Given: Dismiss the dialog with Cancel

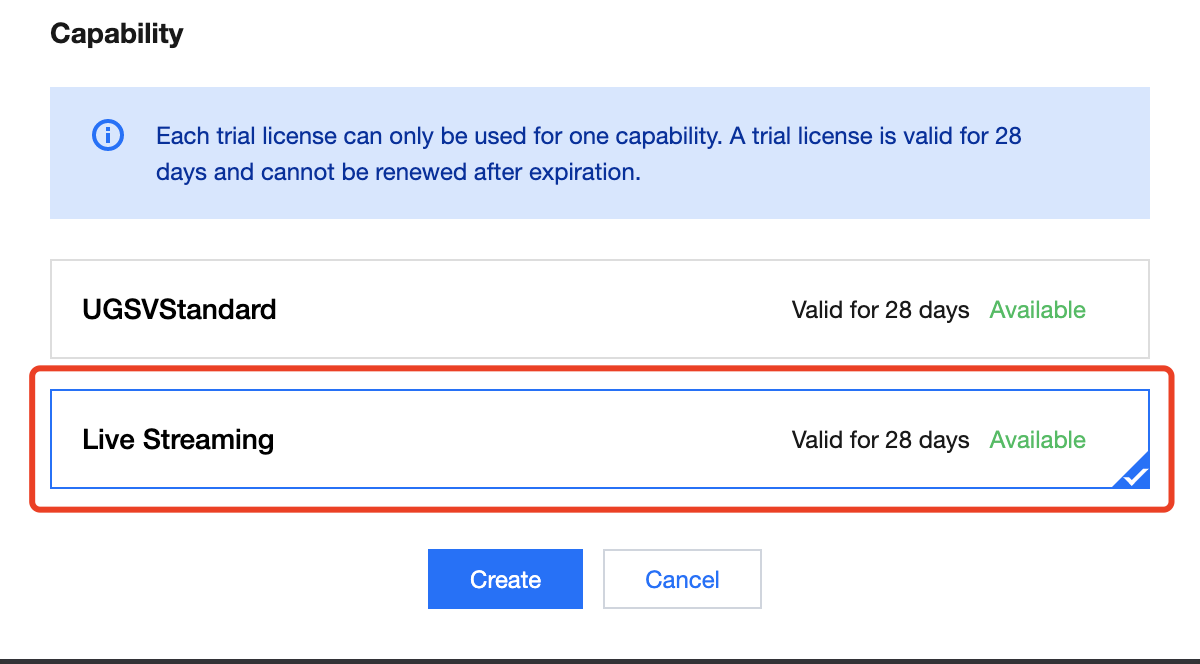Looking at the screenshot, I should [x=682, y=579].
